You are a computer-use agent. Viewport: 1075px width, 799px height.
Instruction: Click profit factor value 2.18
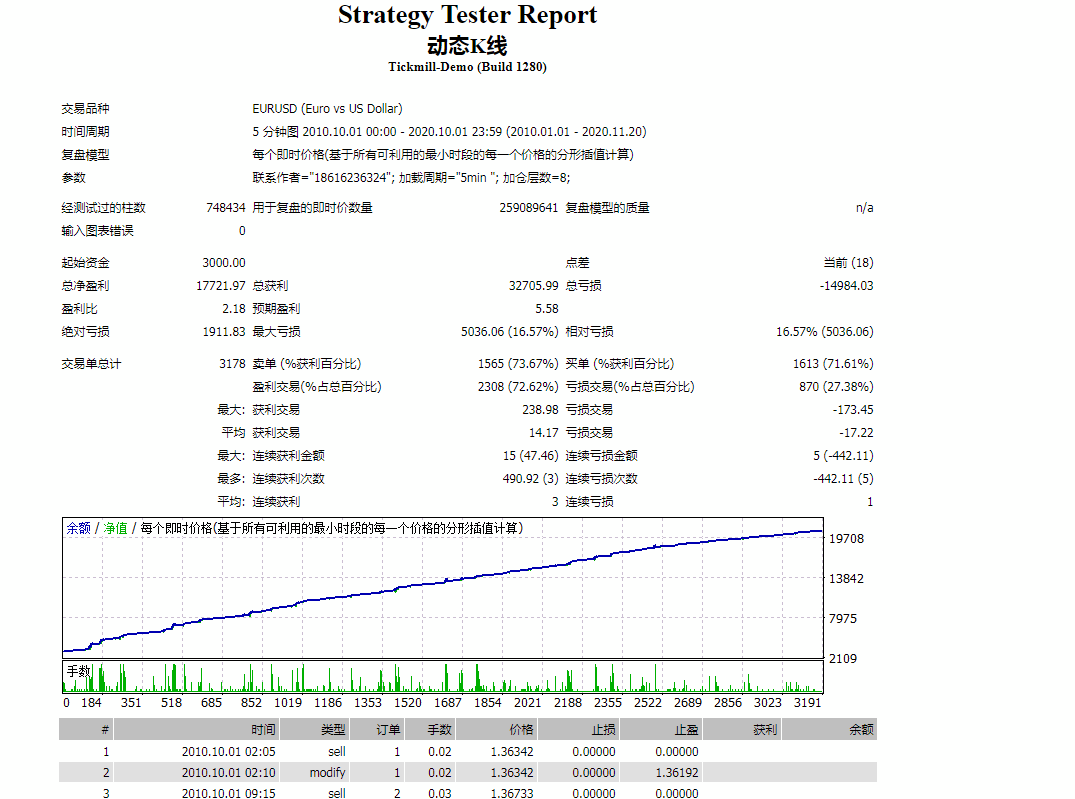point(234,309)
